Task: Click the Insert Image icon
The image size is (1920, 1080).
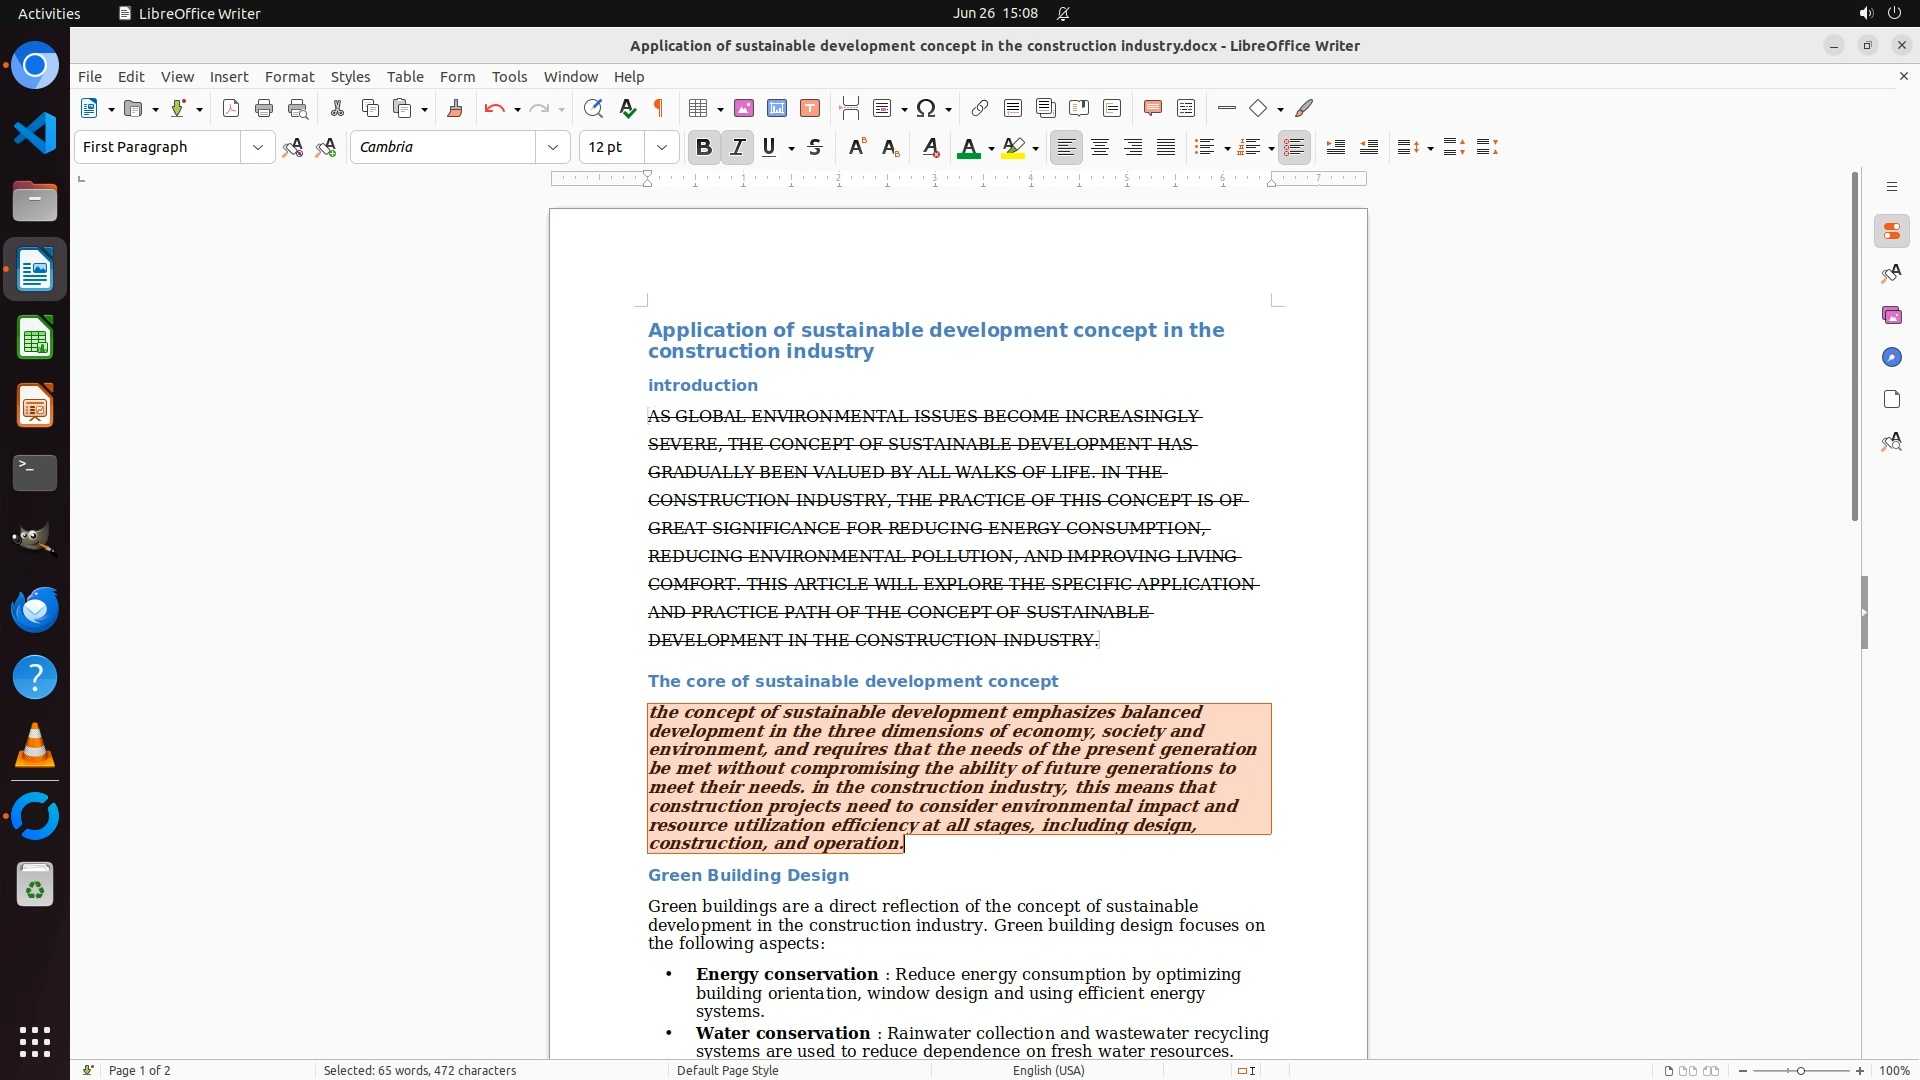Action: tap(744, 109)
